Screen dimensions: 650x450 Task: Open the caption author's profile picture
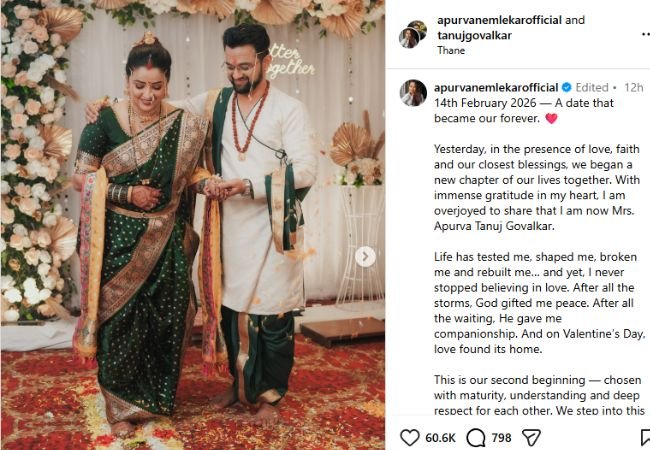(413, 93)
